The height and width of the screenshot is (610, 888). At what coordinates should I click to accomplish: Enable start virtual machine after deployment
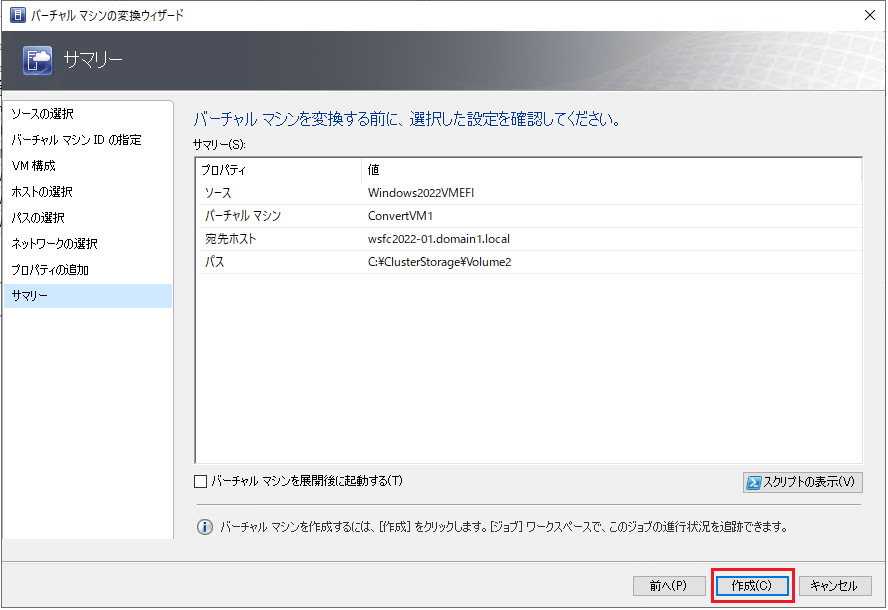(200, 481)
